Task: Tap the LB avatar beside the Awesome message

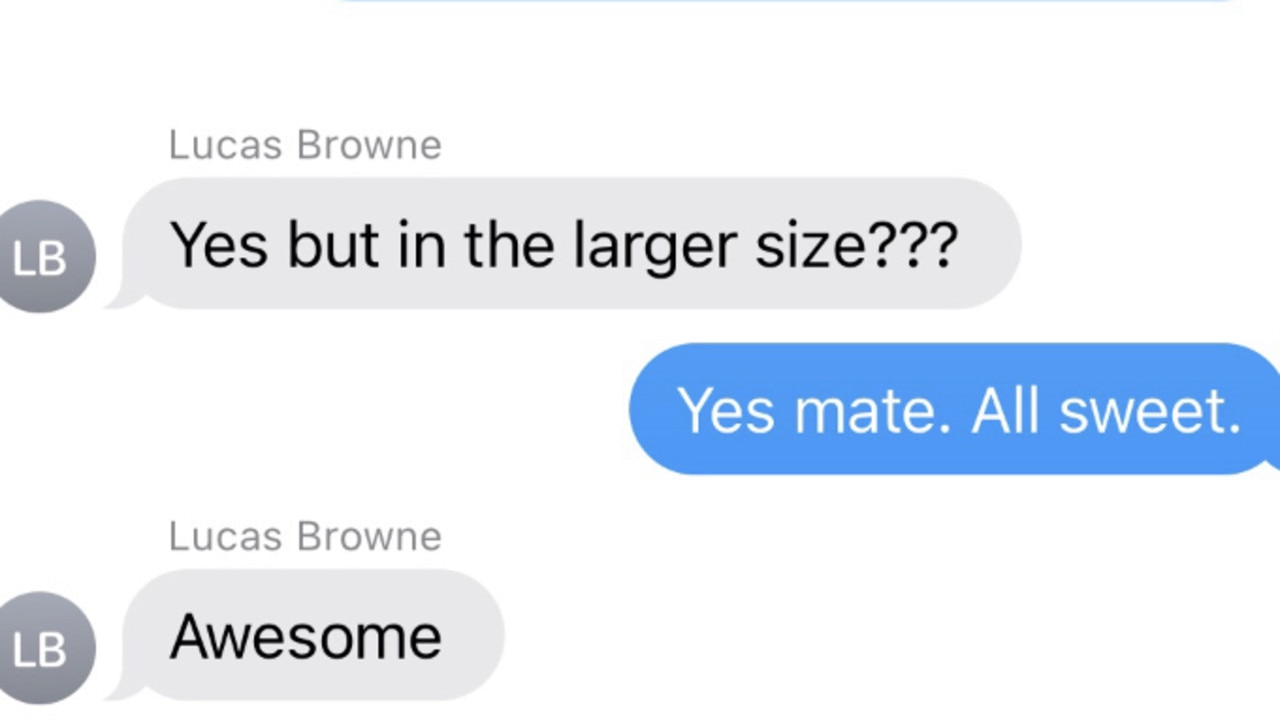Action: (x=42, y=649)
